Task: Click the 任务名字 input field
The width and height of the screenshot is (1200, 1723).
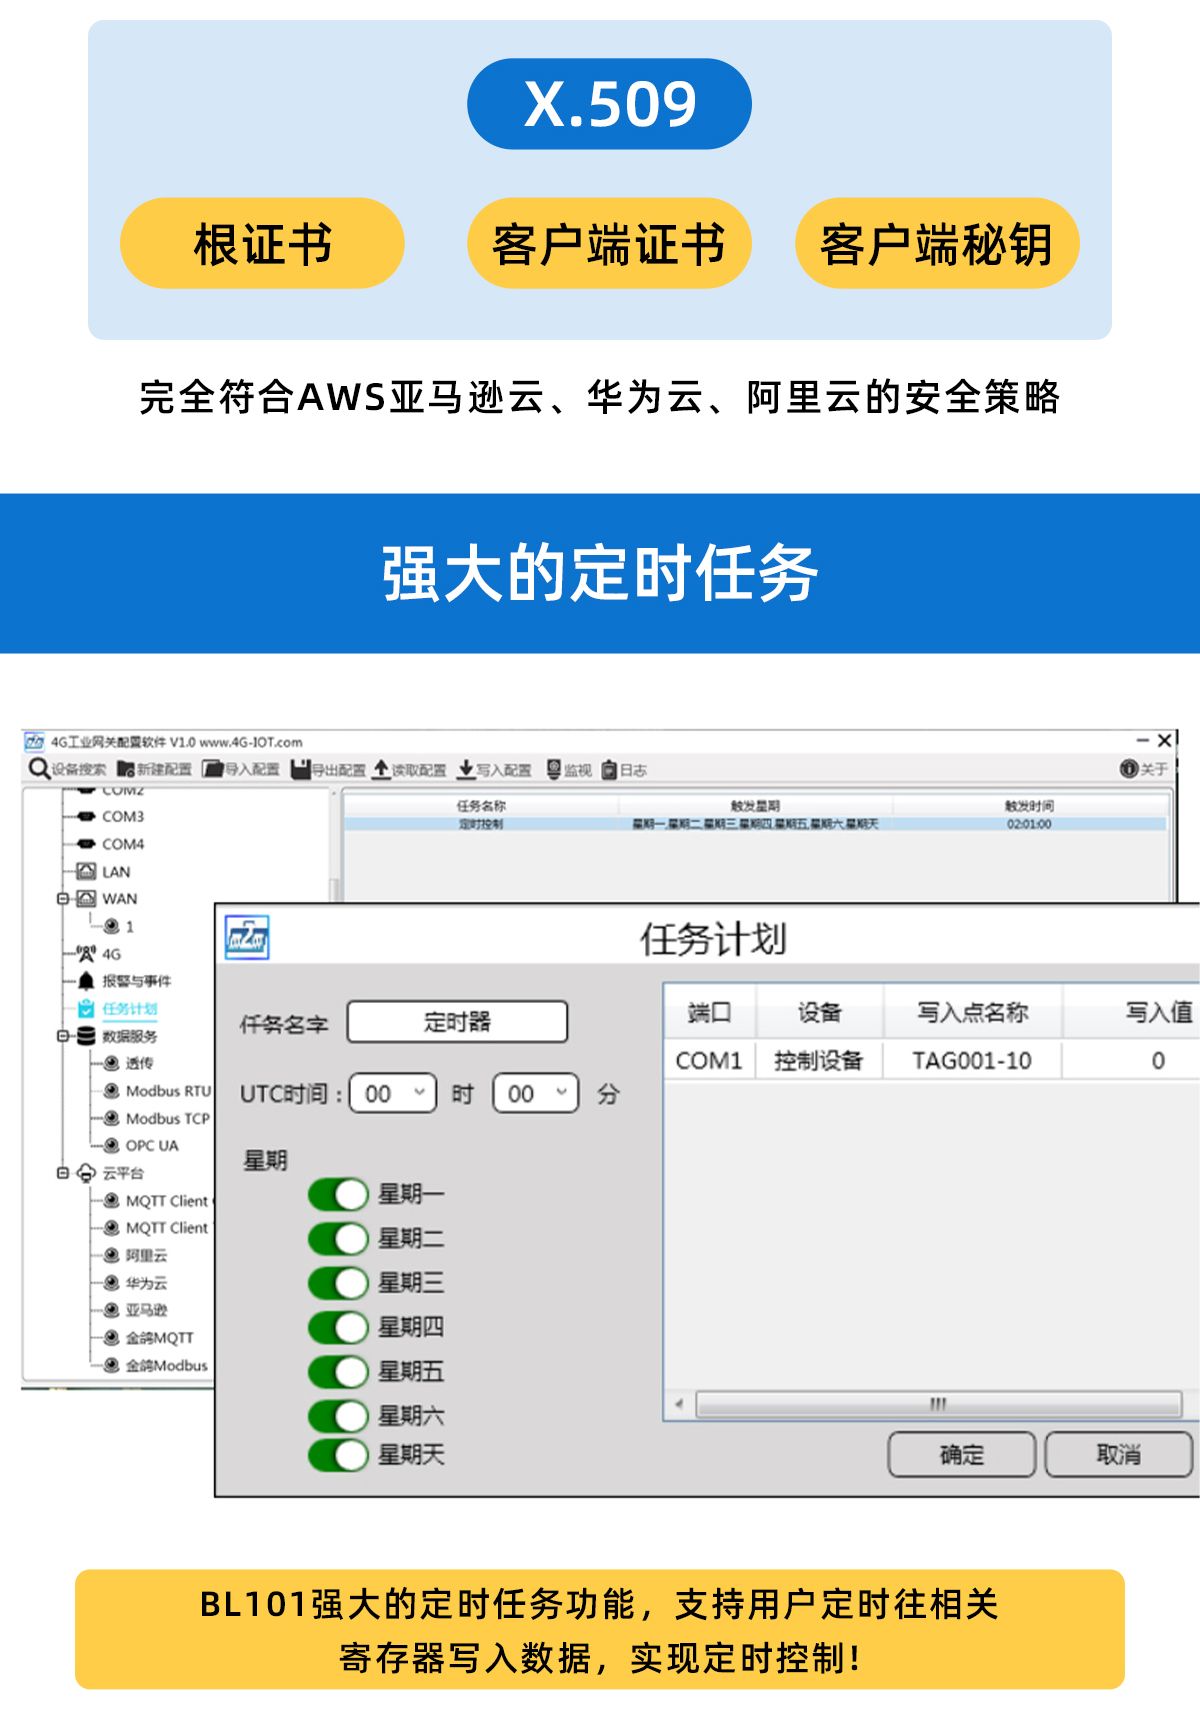Action: pos(457,1022)
